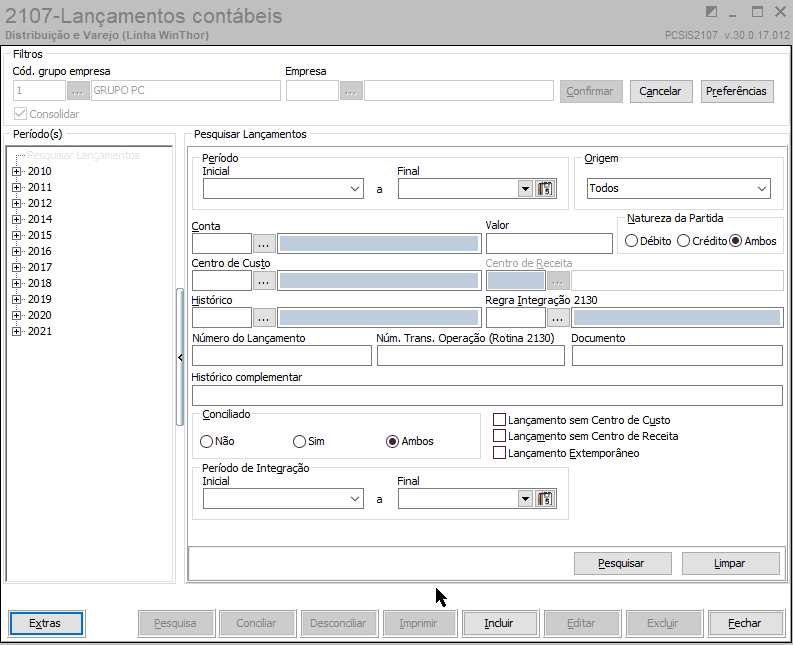Expand the 2018 tree node
The width and height of the screenshot is (793, 645).
click(17, 283)
